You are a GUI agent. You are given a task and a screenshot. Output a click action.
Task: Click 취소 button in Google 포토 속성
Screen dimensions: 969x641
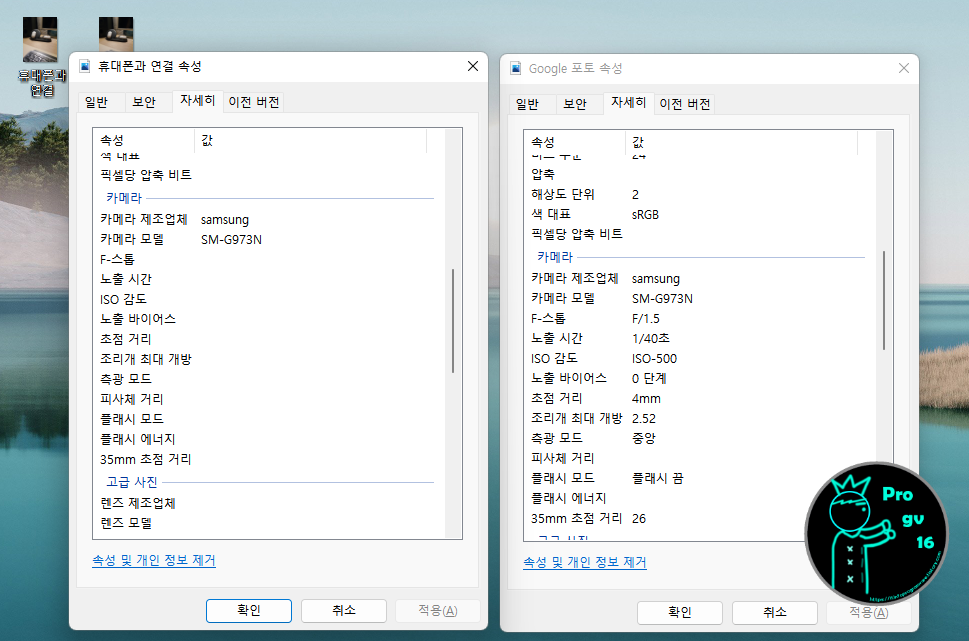[x=775, y=613]
